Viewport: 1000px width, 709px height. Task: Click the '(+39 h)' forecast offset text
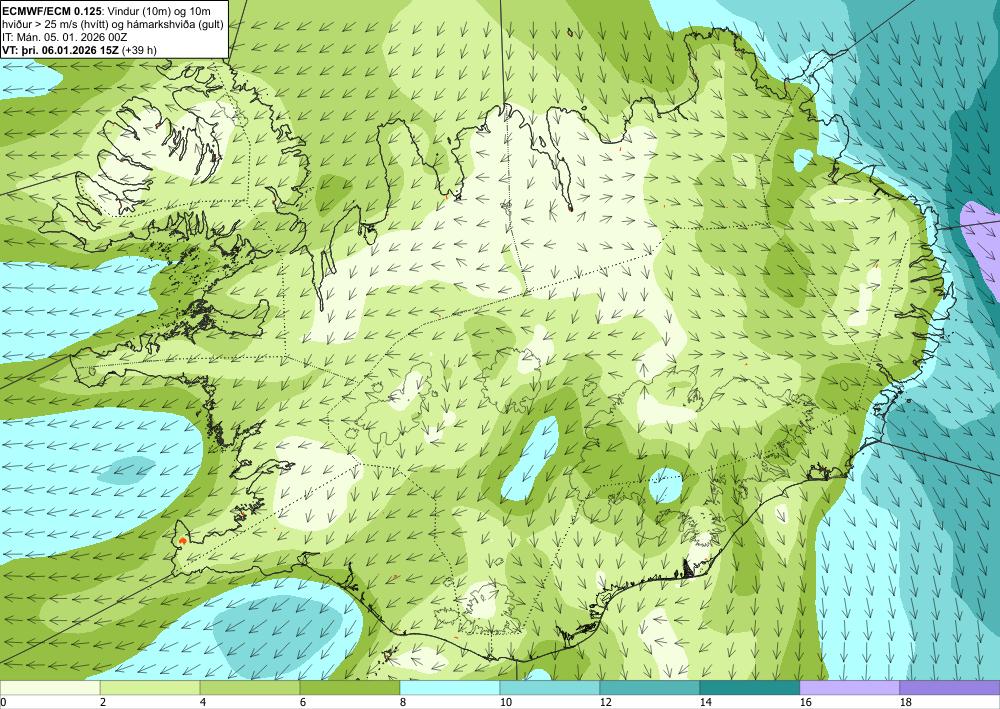coord(138,50)
